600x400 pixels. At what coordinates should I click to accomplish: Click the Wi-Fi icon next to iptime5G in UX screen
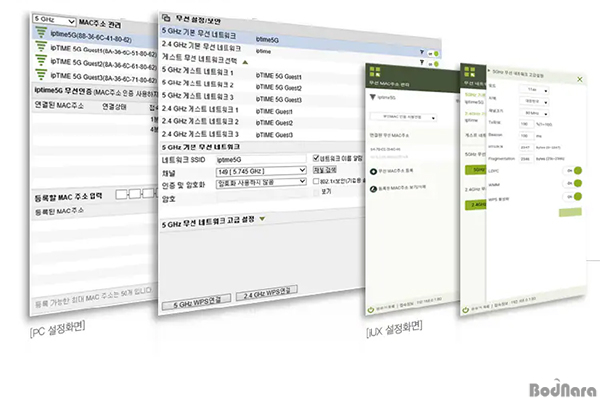coord(373,97)
